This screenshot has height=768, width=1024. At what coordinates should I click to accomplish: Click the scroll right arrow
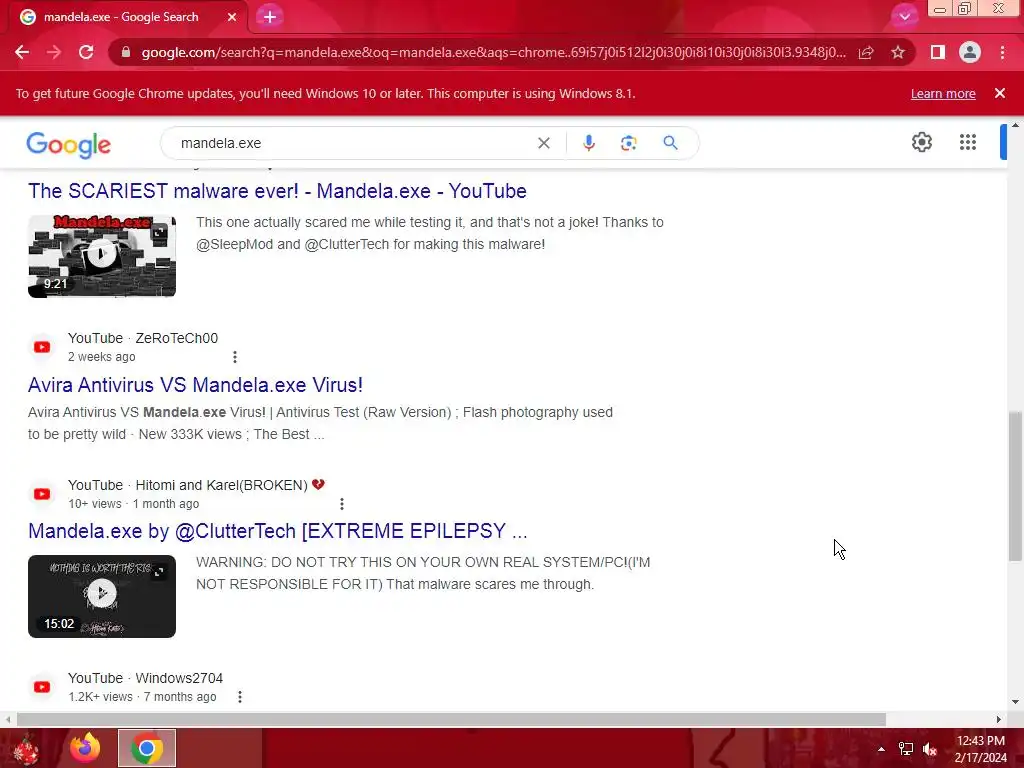click(x=999, y=720)
